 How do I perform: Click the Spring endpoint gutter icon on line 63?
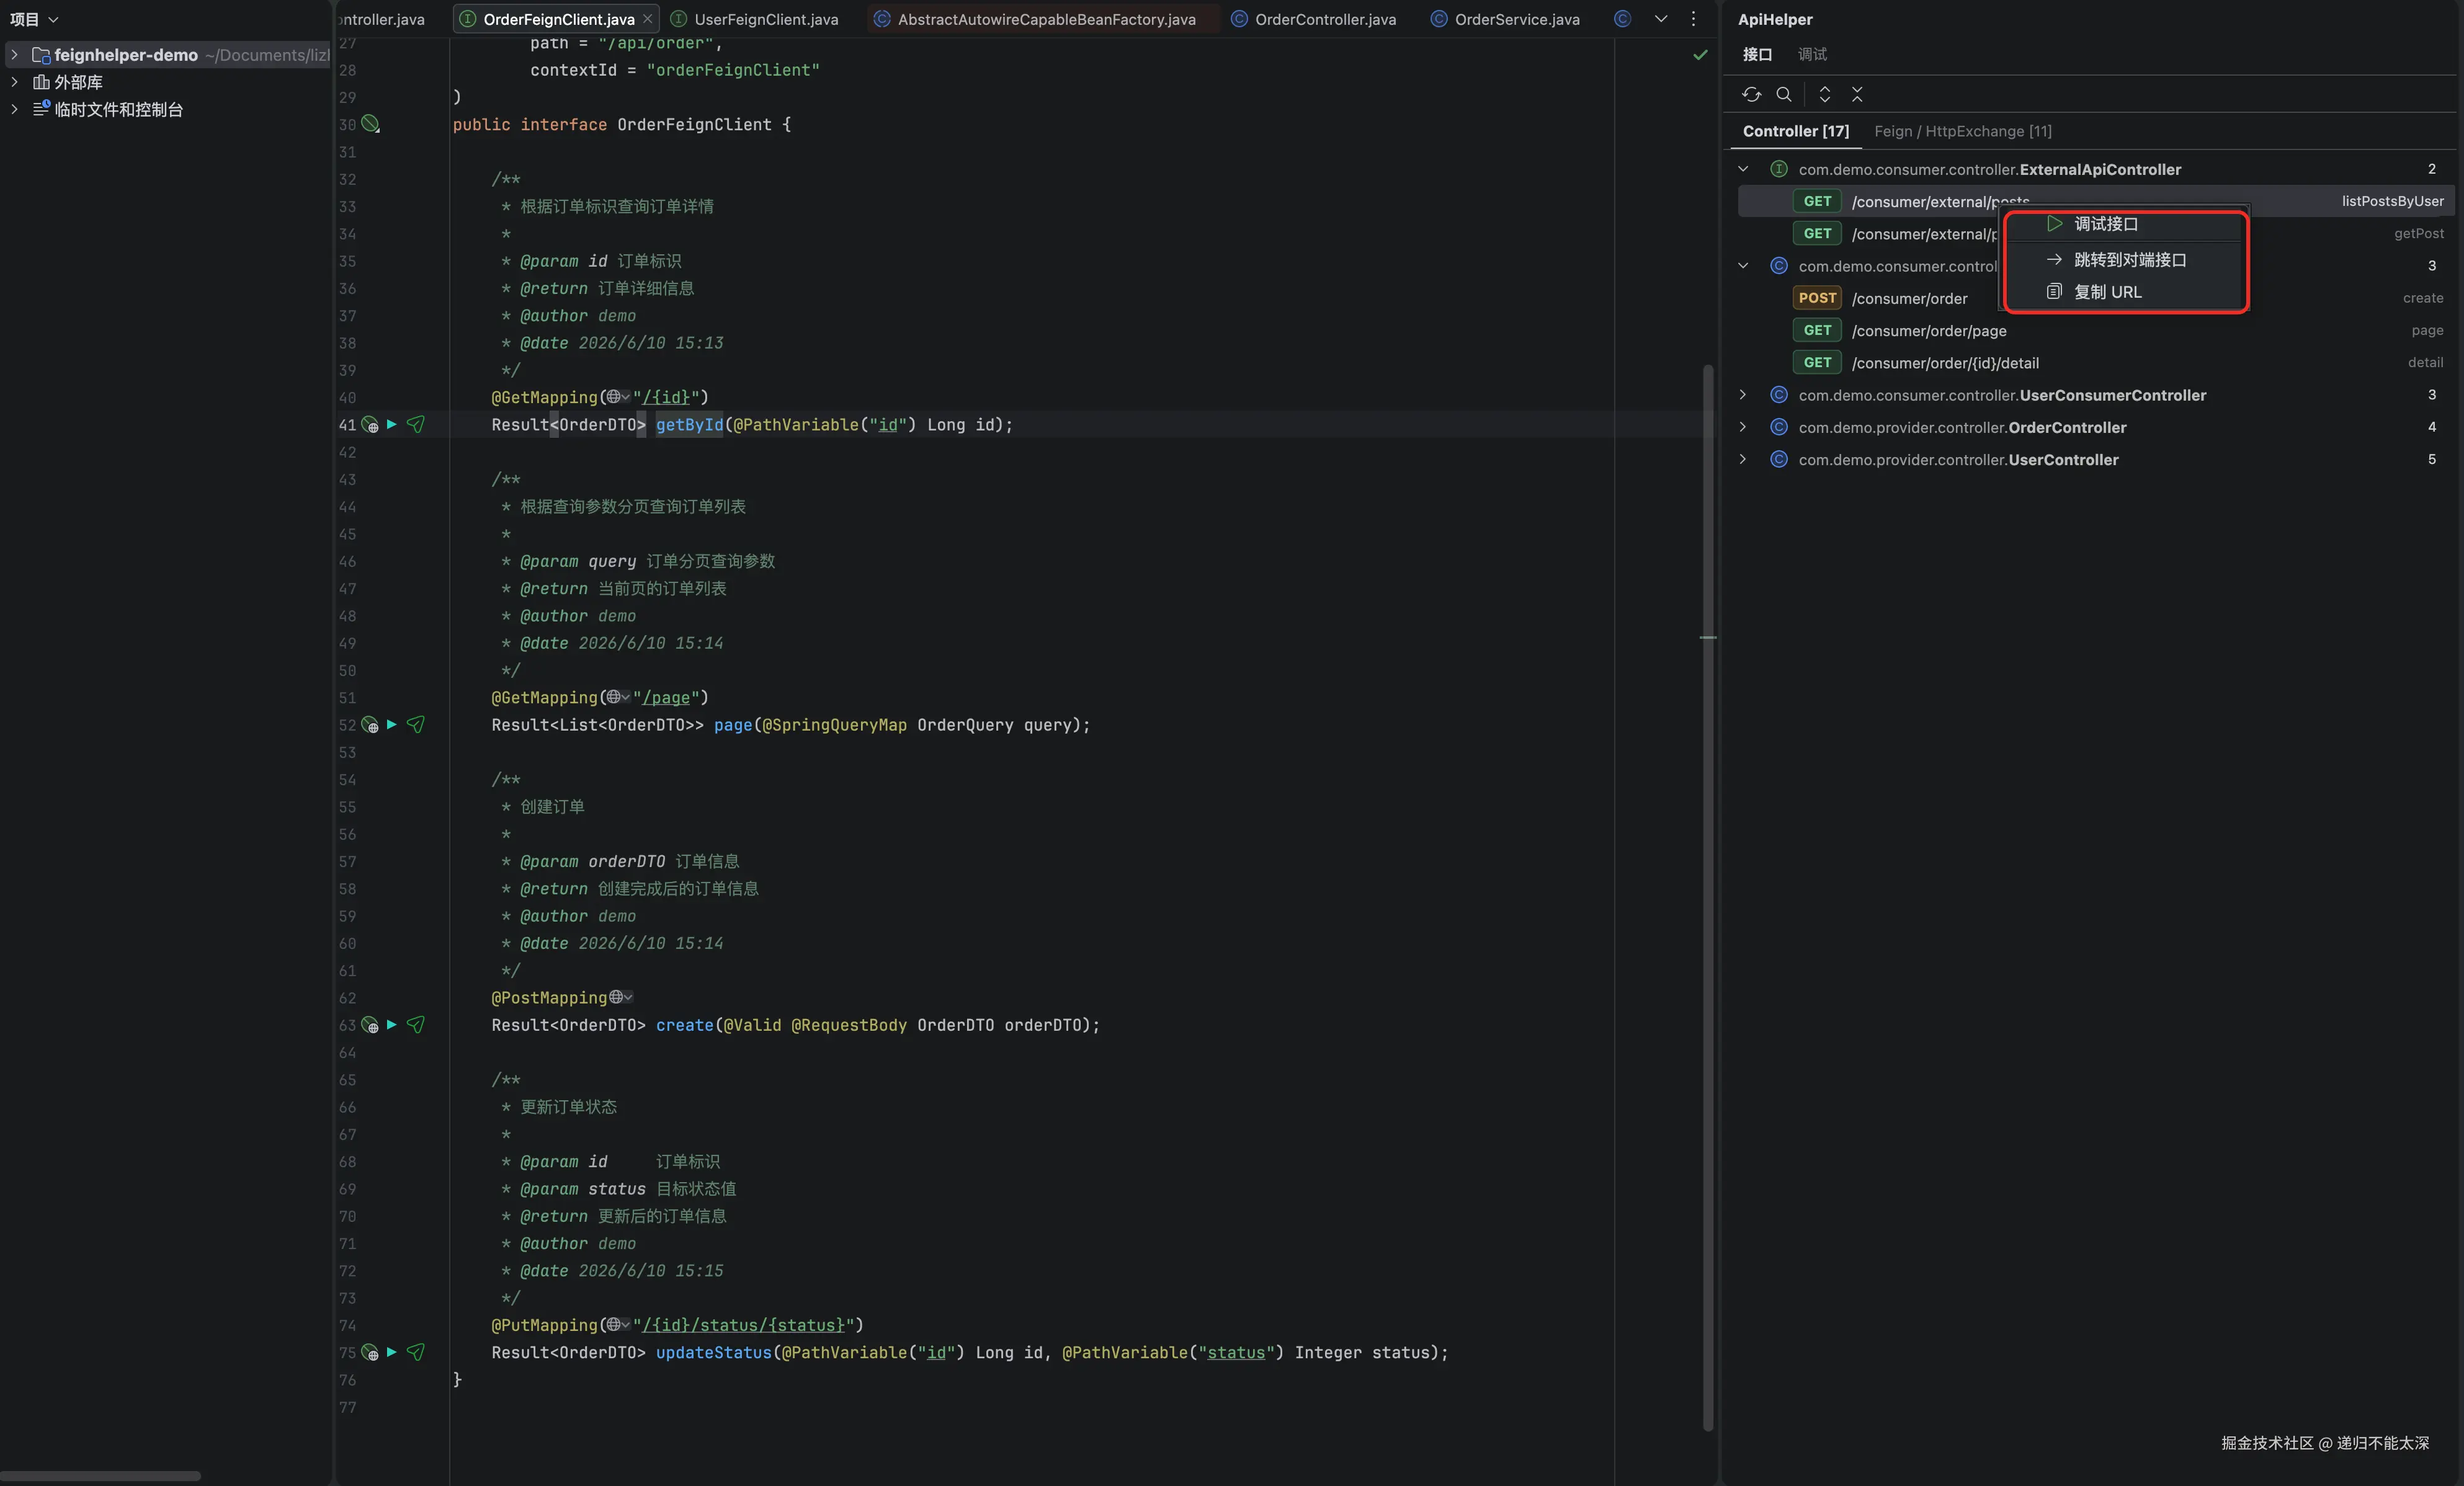(x=370, y=1025)
